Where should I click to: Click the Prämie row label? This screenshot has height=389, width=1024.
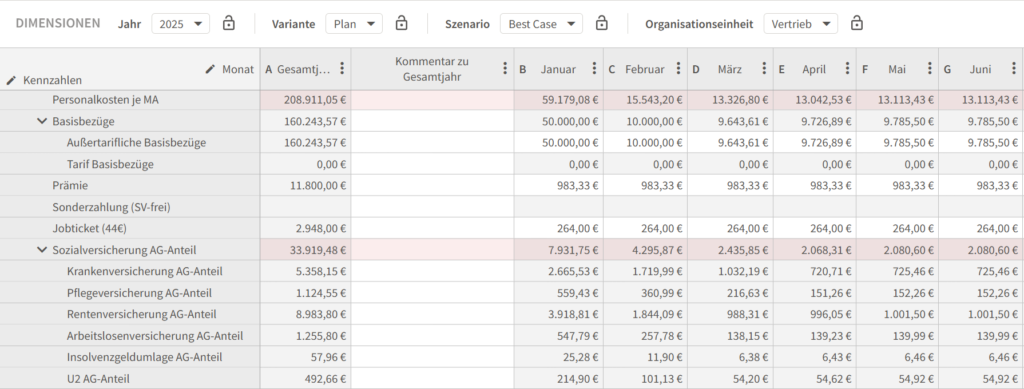coord(70,185)
